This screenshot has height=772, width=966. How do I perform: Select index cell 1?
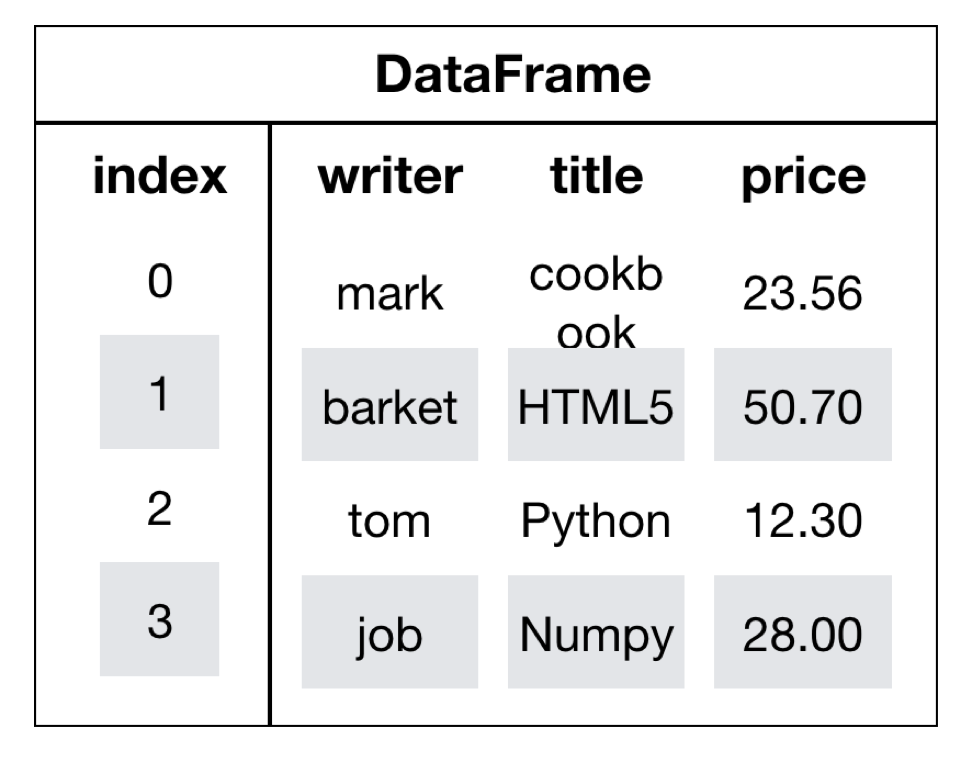click(x=160, y=394)
